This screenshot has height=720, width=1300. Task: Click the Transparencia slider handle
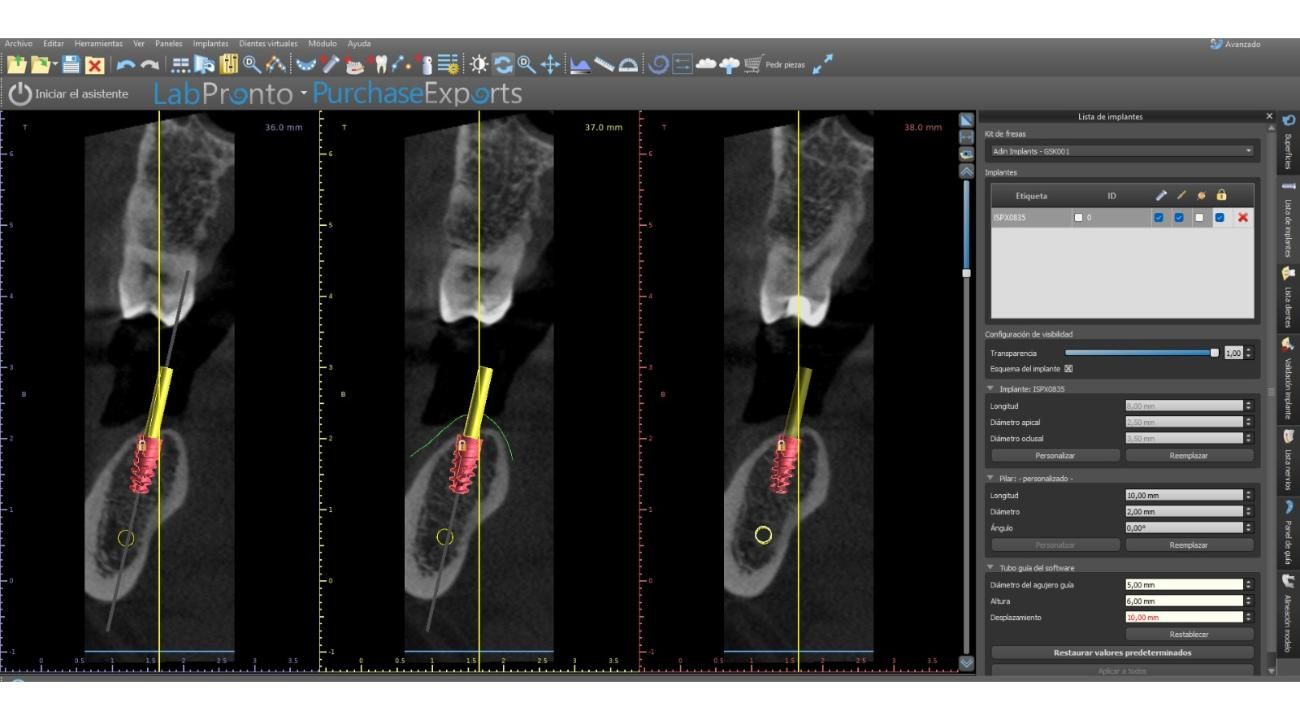point(1214,353)
